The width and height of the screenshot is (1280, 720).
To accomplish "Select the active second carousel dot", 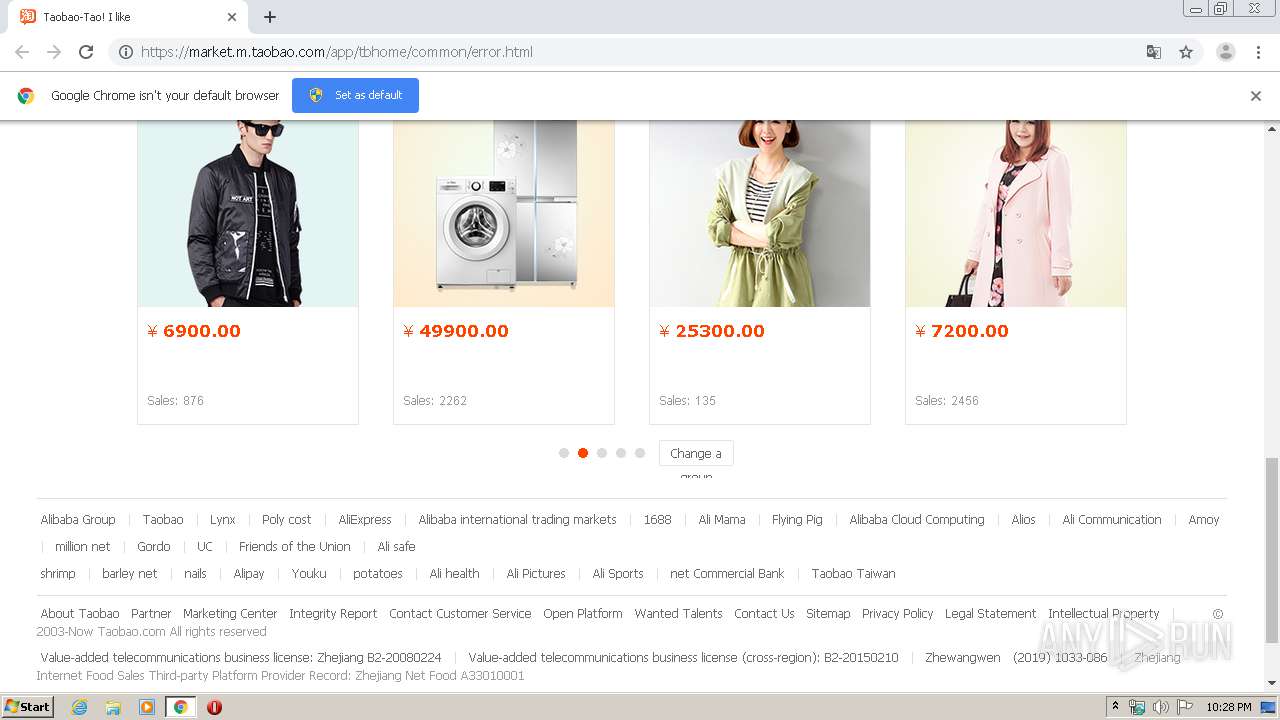I will point(583,453).
